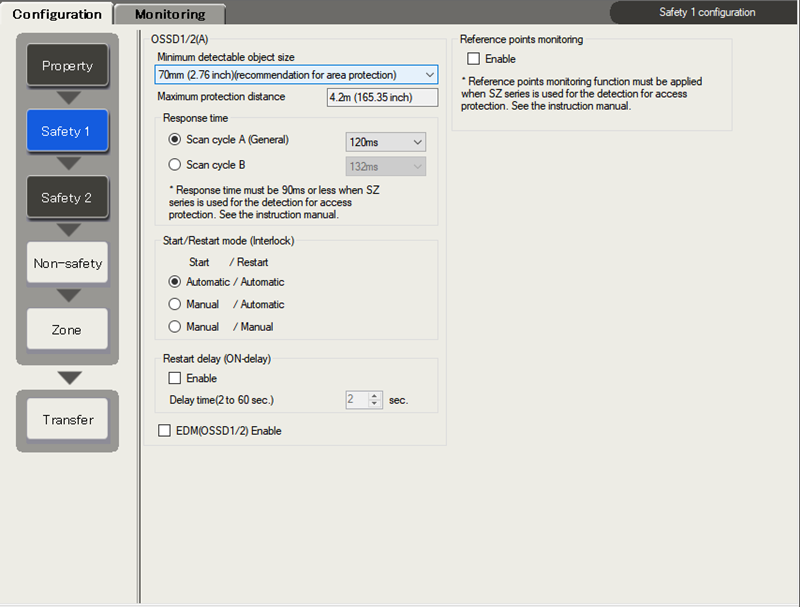The height and width of the screenshot is (607, 800).
Task: Open the Safety 1 step
Action: coord(67,131)
